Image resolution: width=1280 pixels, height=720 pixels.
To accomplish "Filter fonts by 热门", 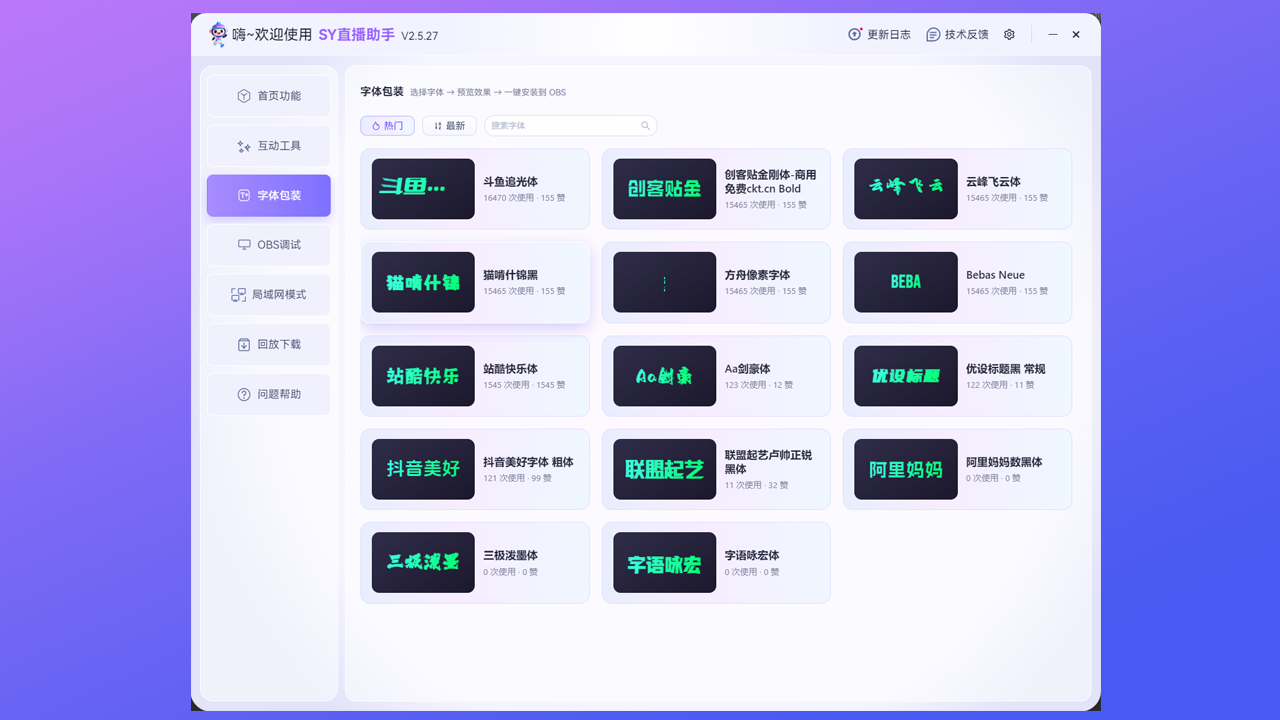I will tap(387, 126).
